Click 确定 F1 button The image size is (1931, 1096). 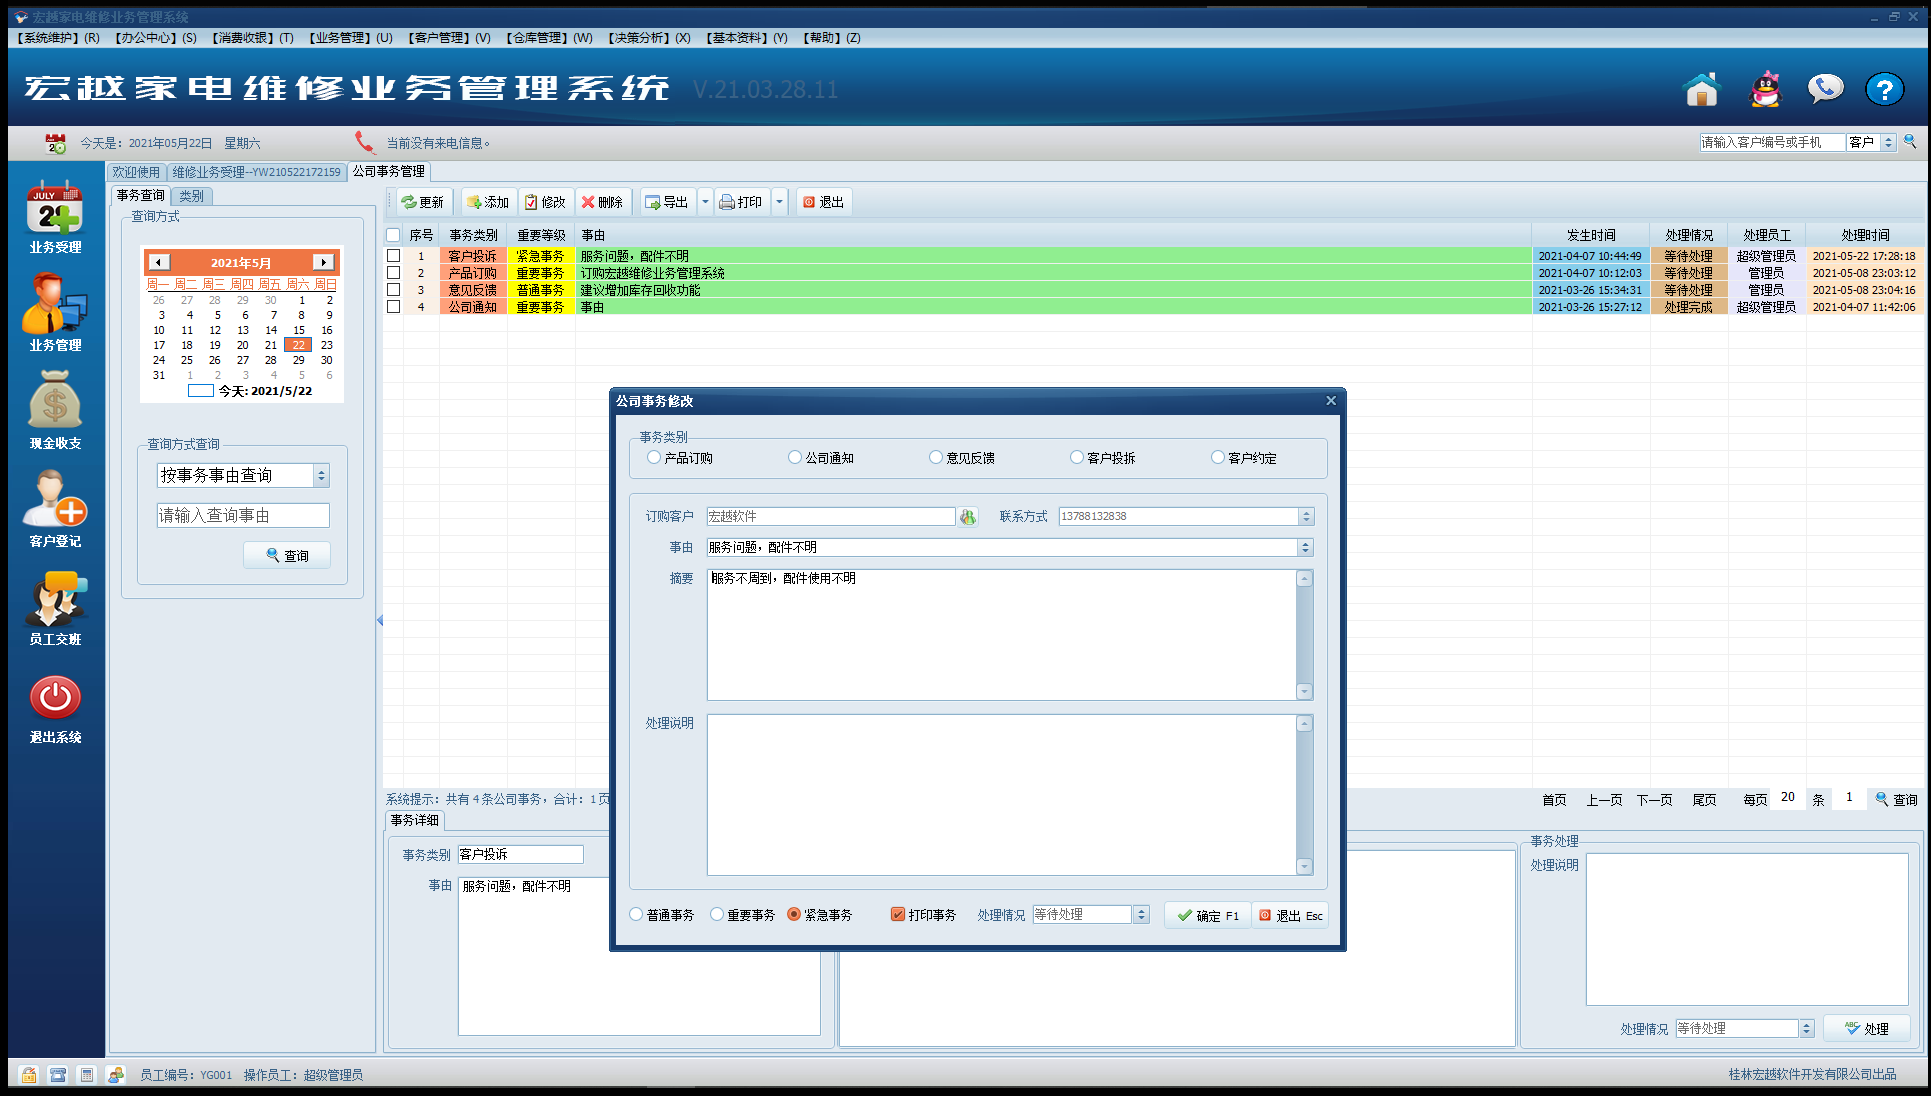[x=1208, y=916]
